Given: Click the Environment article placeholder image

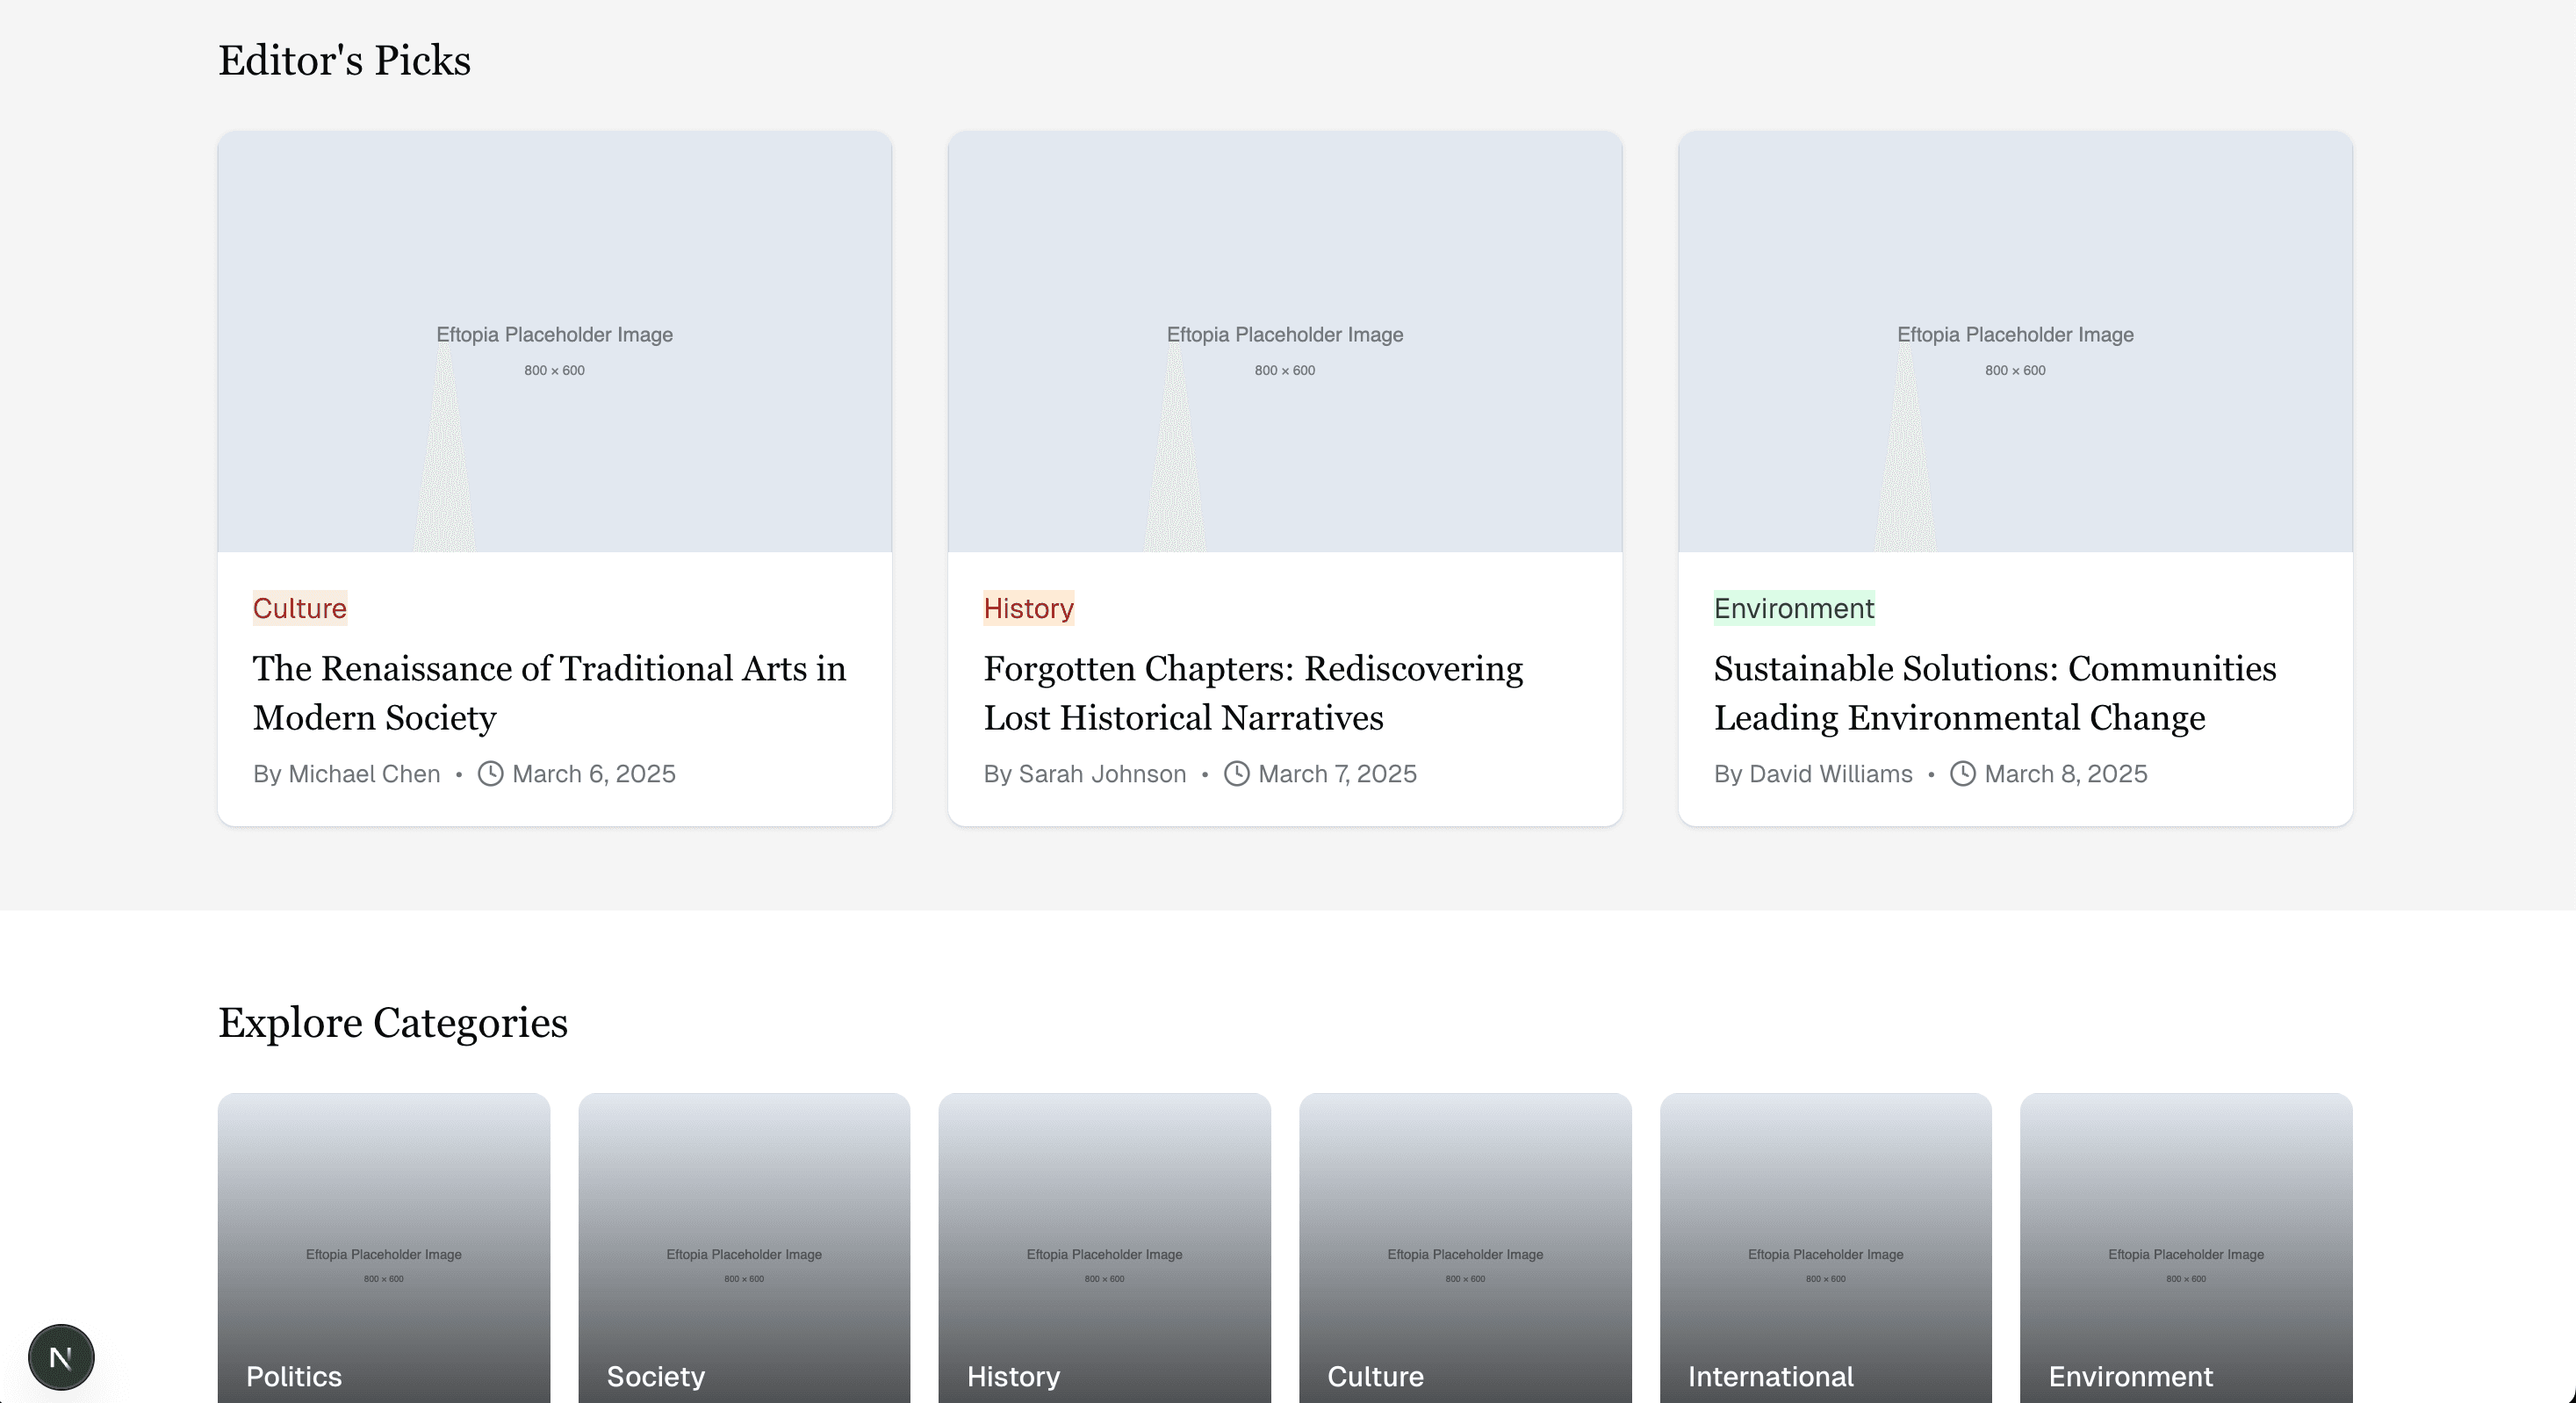Looking at the screenshot, I should [2014, 342].
